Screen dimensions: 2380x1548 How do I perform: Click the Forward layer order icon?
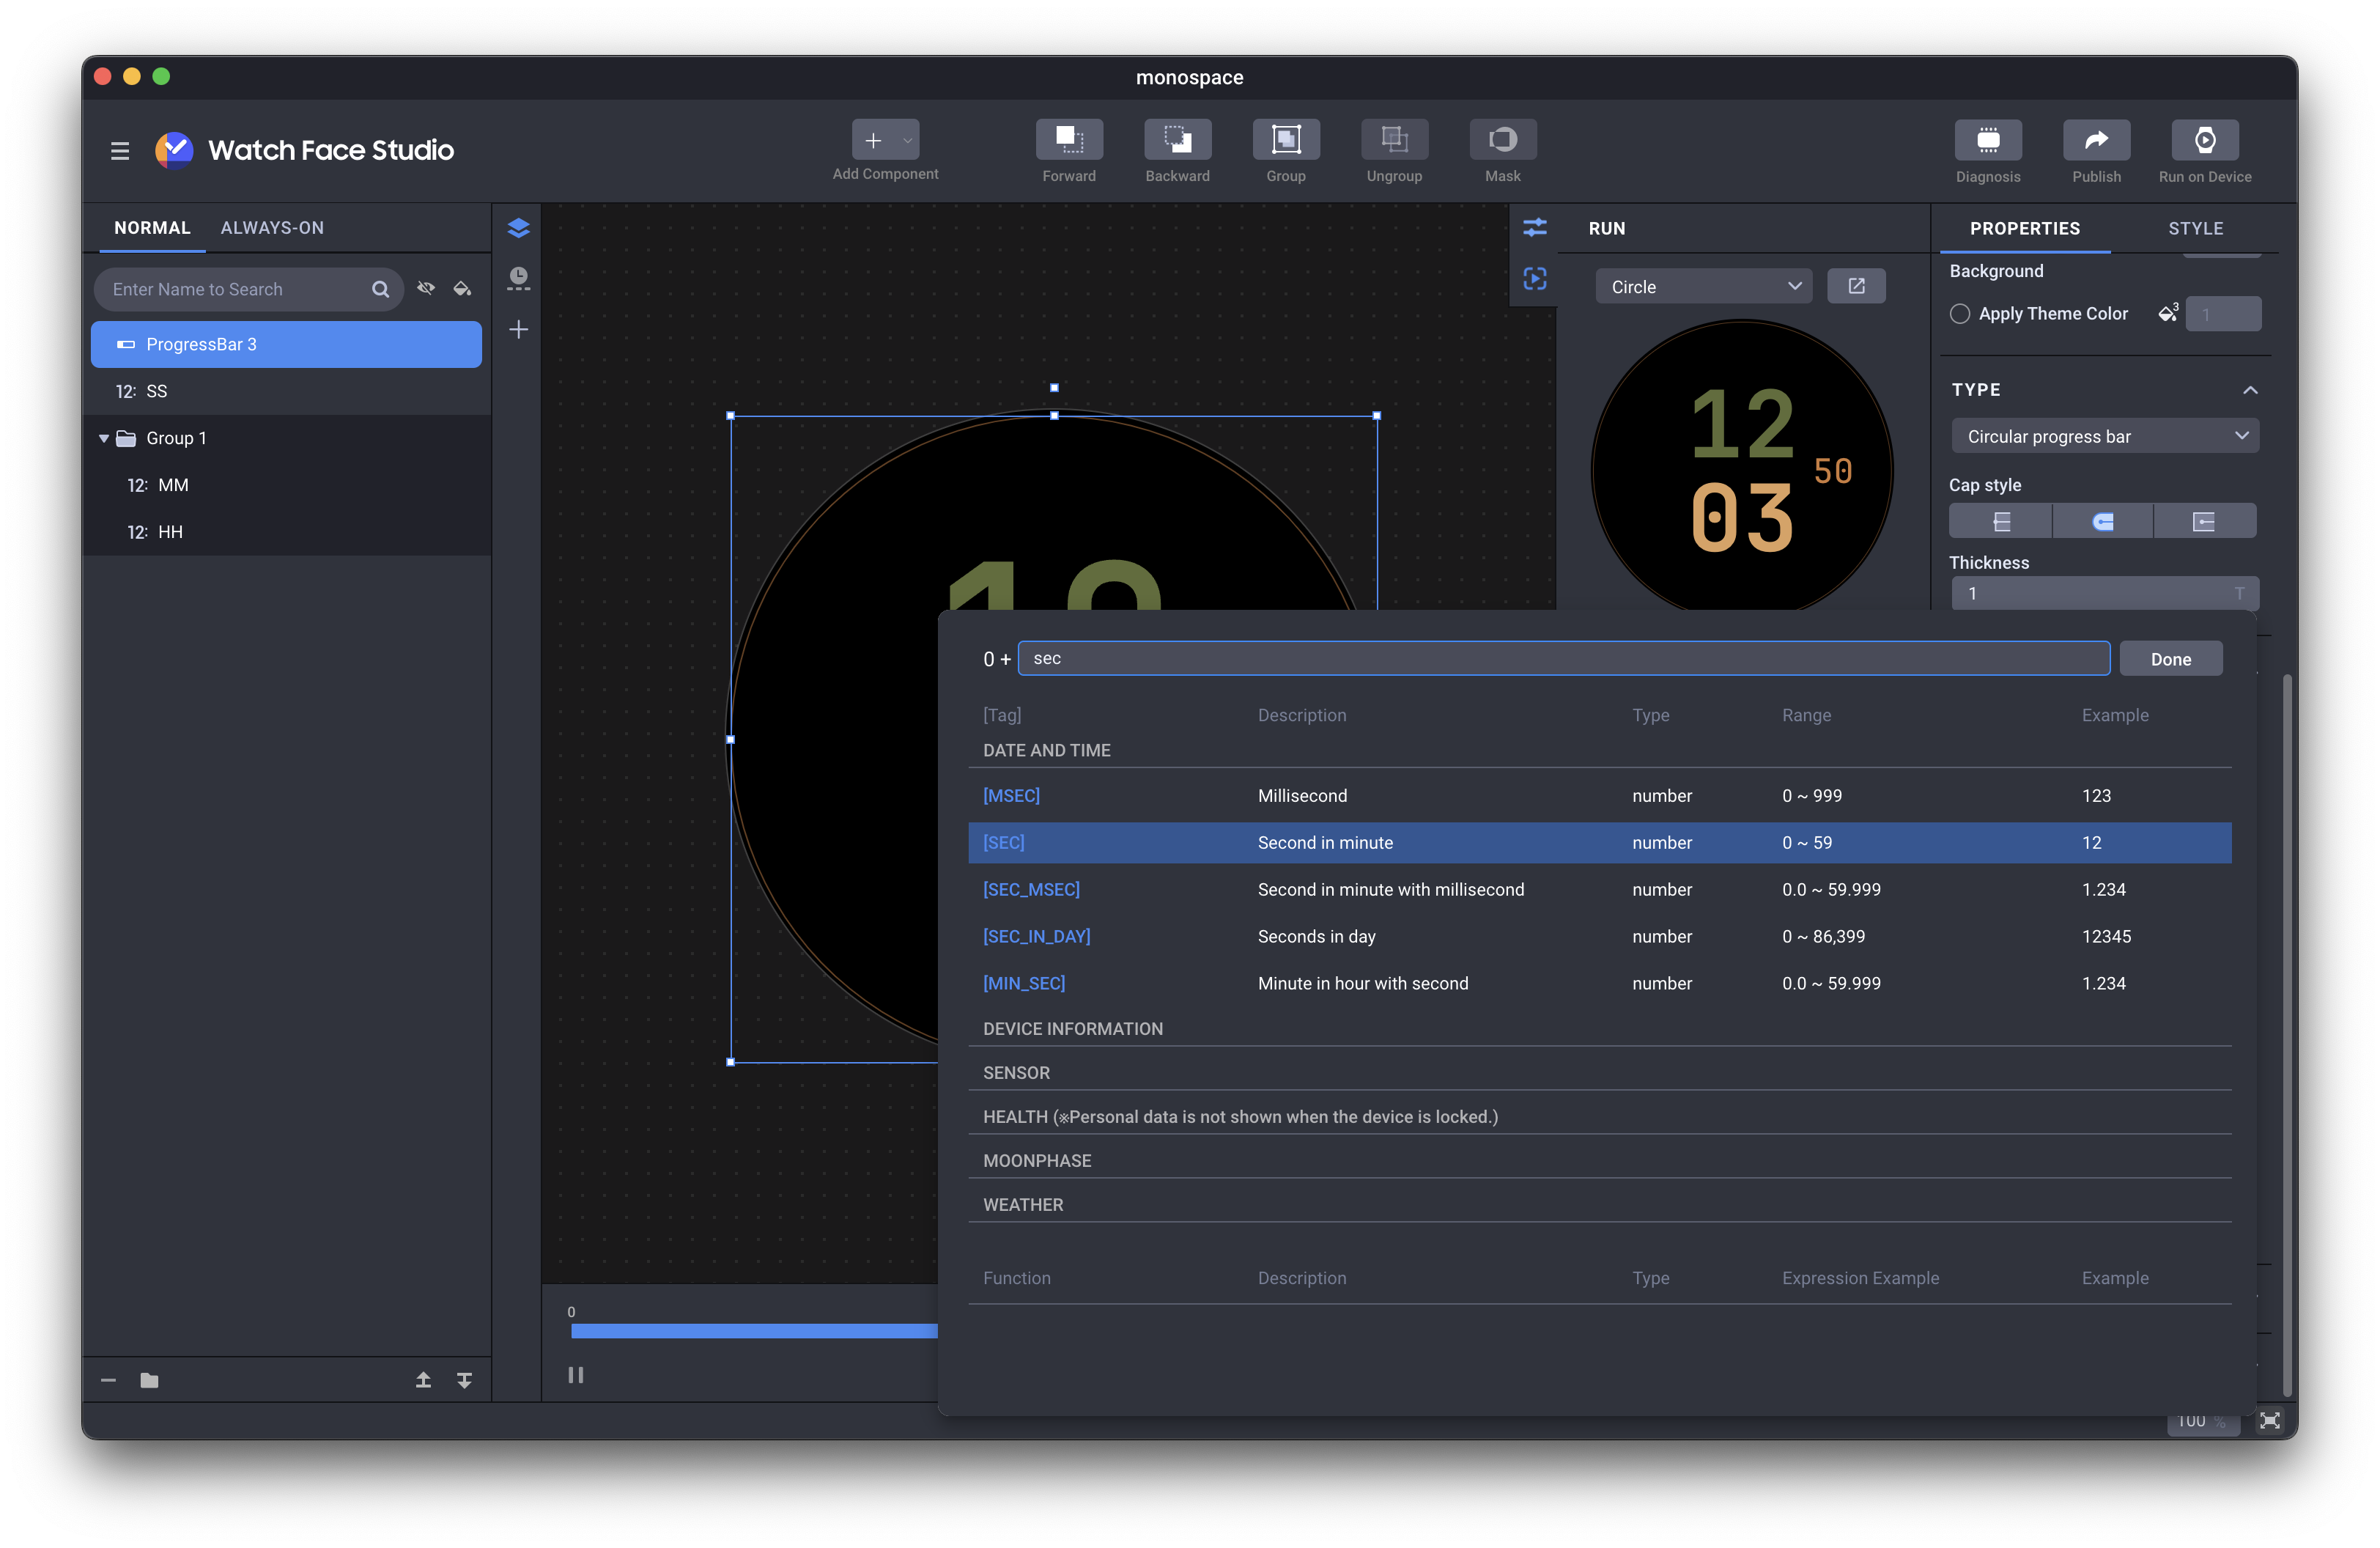(x=1069, y=140)
